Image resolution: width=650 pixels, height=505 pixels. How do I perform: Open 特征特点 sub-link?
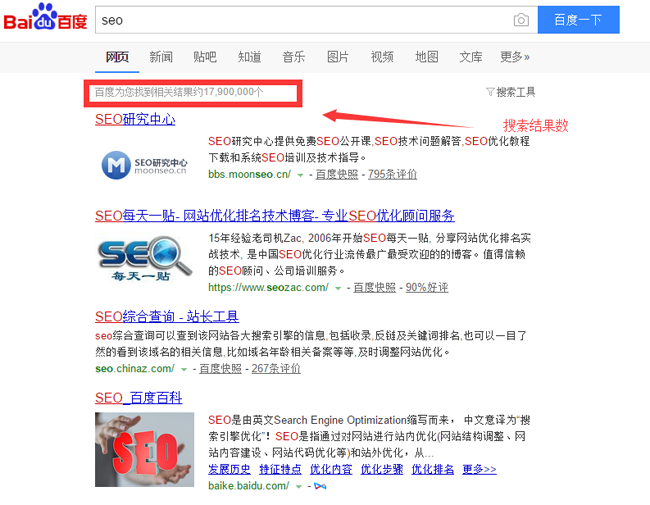click(280, 469)
